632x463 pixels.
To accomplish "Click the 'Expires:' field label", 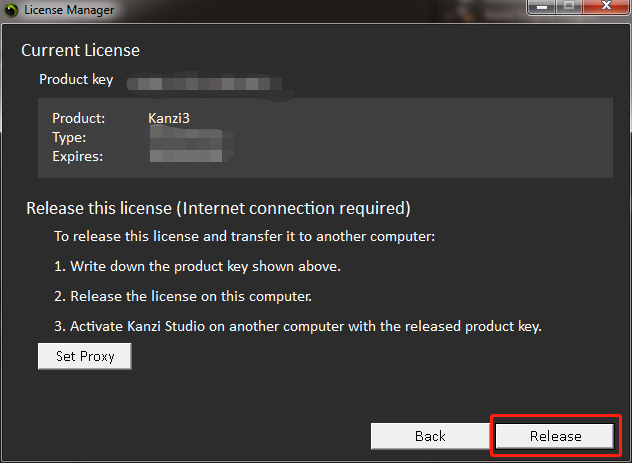I will click(77, 156).
